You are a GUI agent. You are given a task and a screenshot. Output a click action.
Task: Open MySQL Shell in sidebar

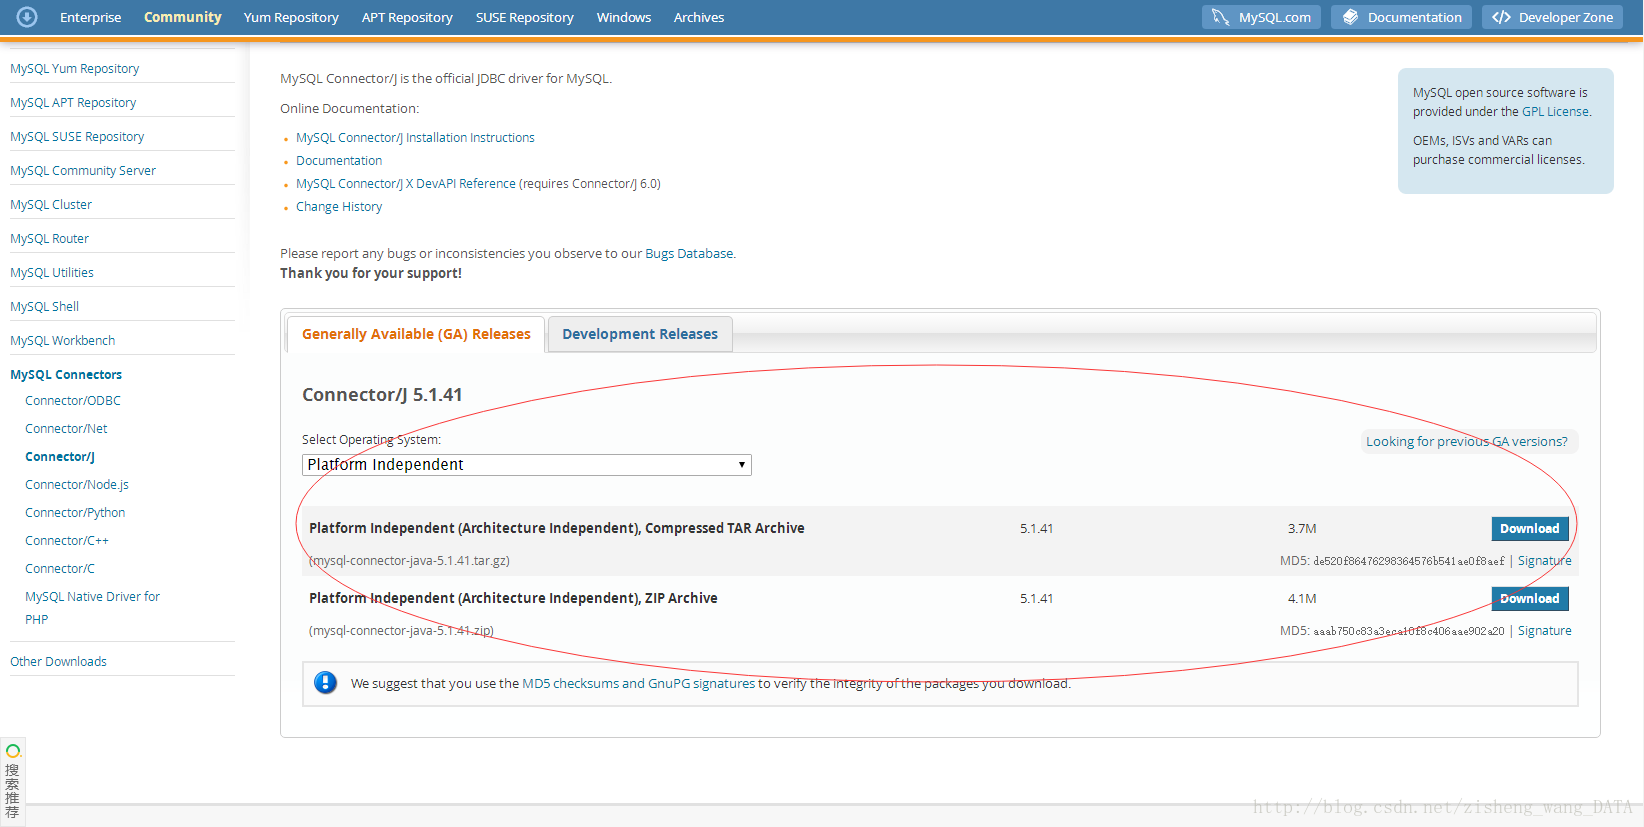click(45, 307)
